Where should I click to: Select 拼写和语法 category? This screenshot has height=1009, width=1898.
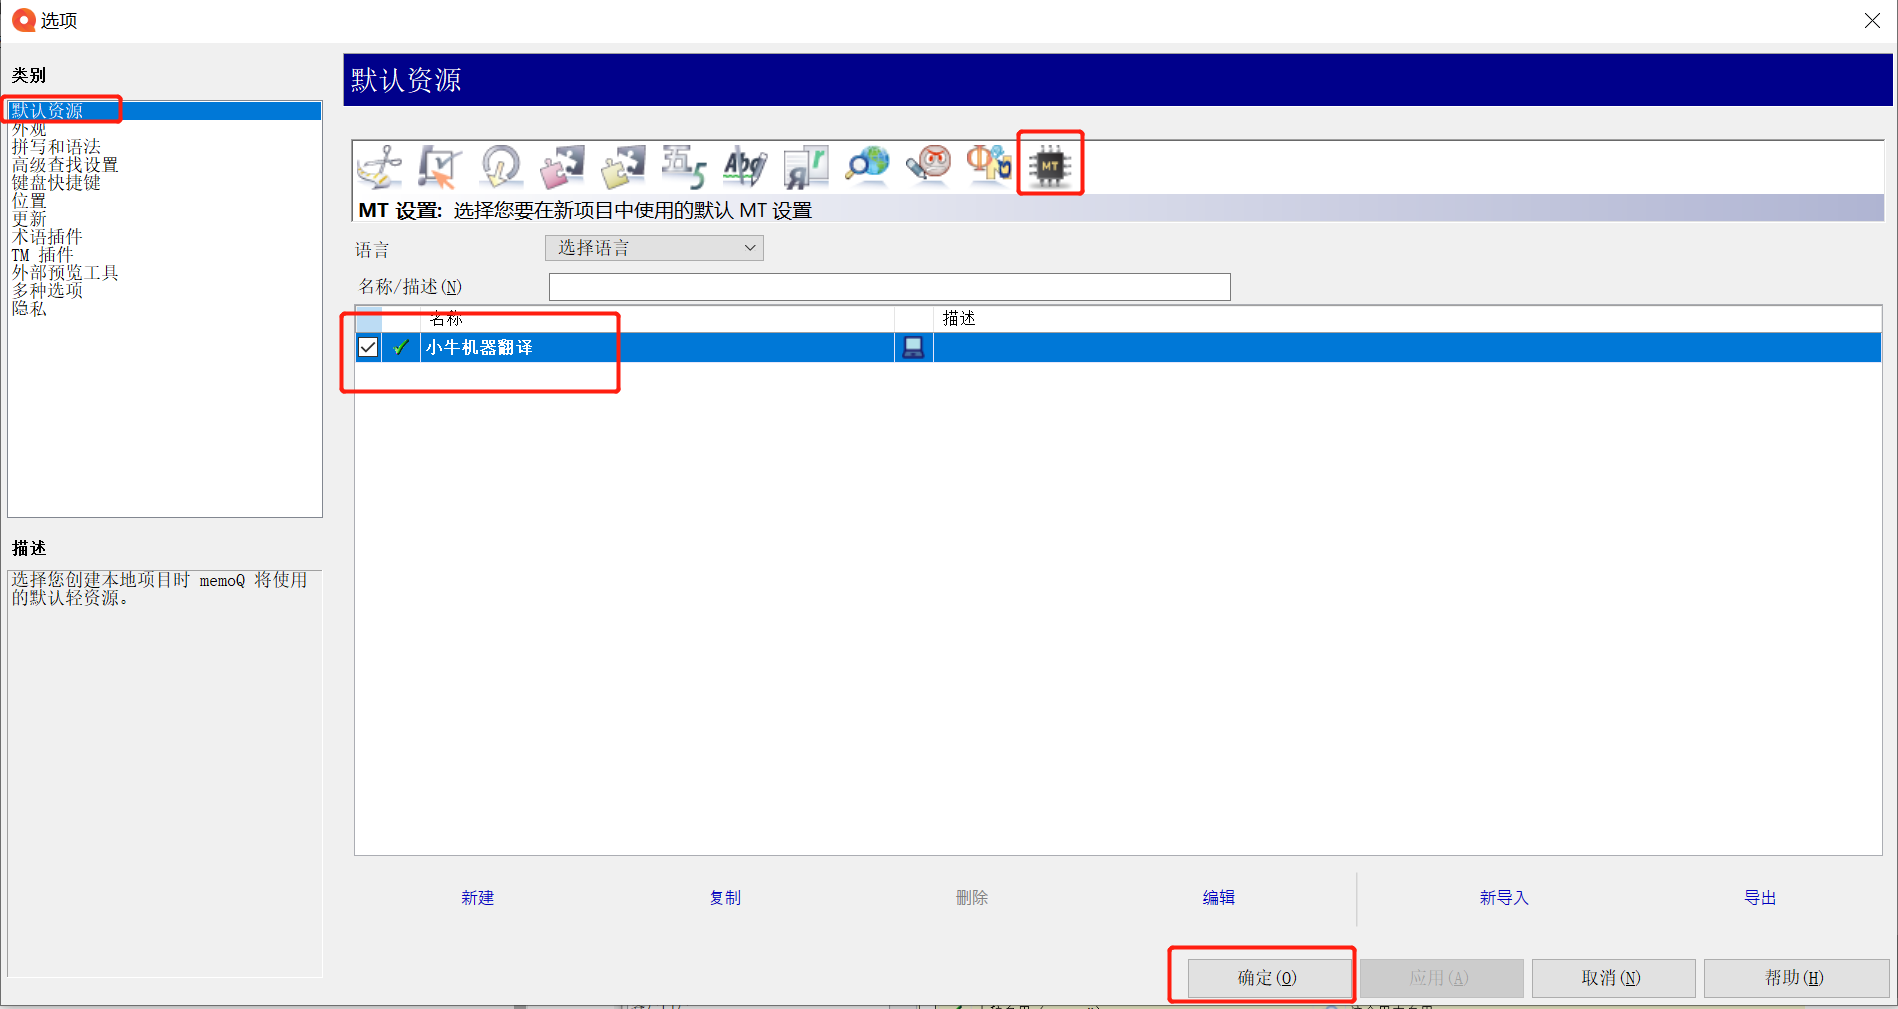click(56, 147)
